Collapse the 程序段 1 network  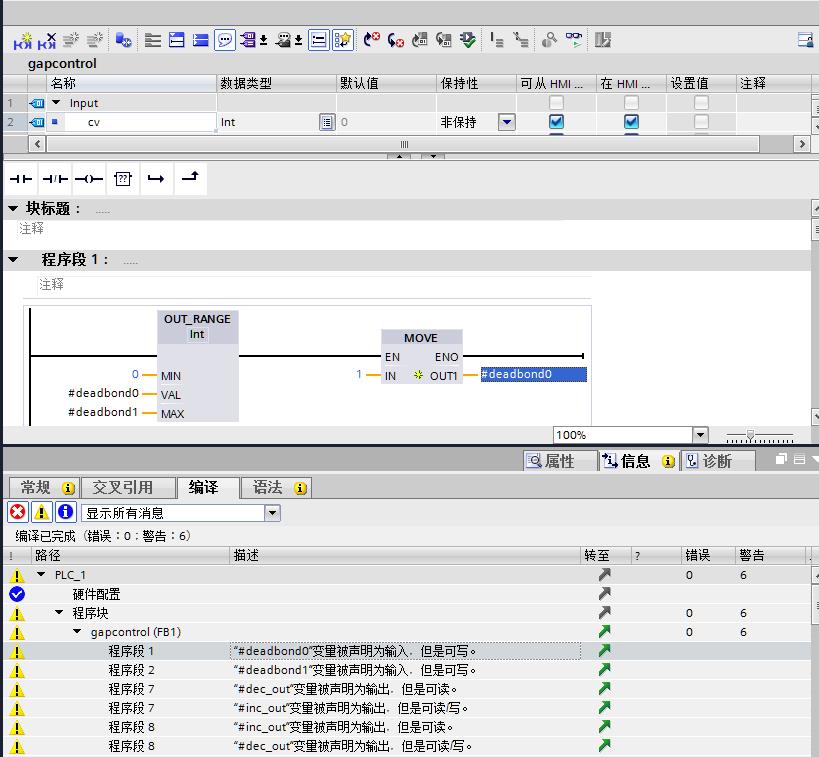pos(14,259)
